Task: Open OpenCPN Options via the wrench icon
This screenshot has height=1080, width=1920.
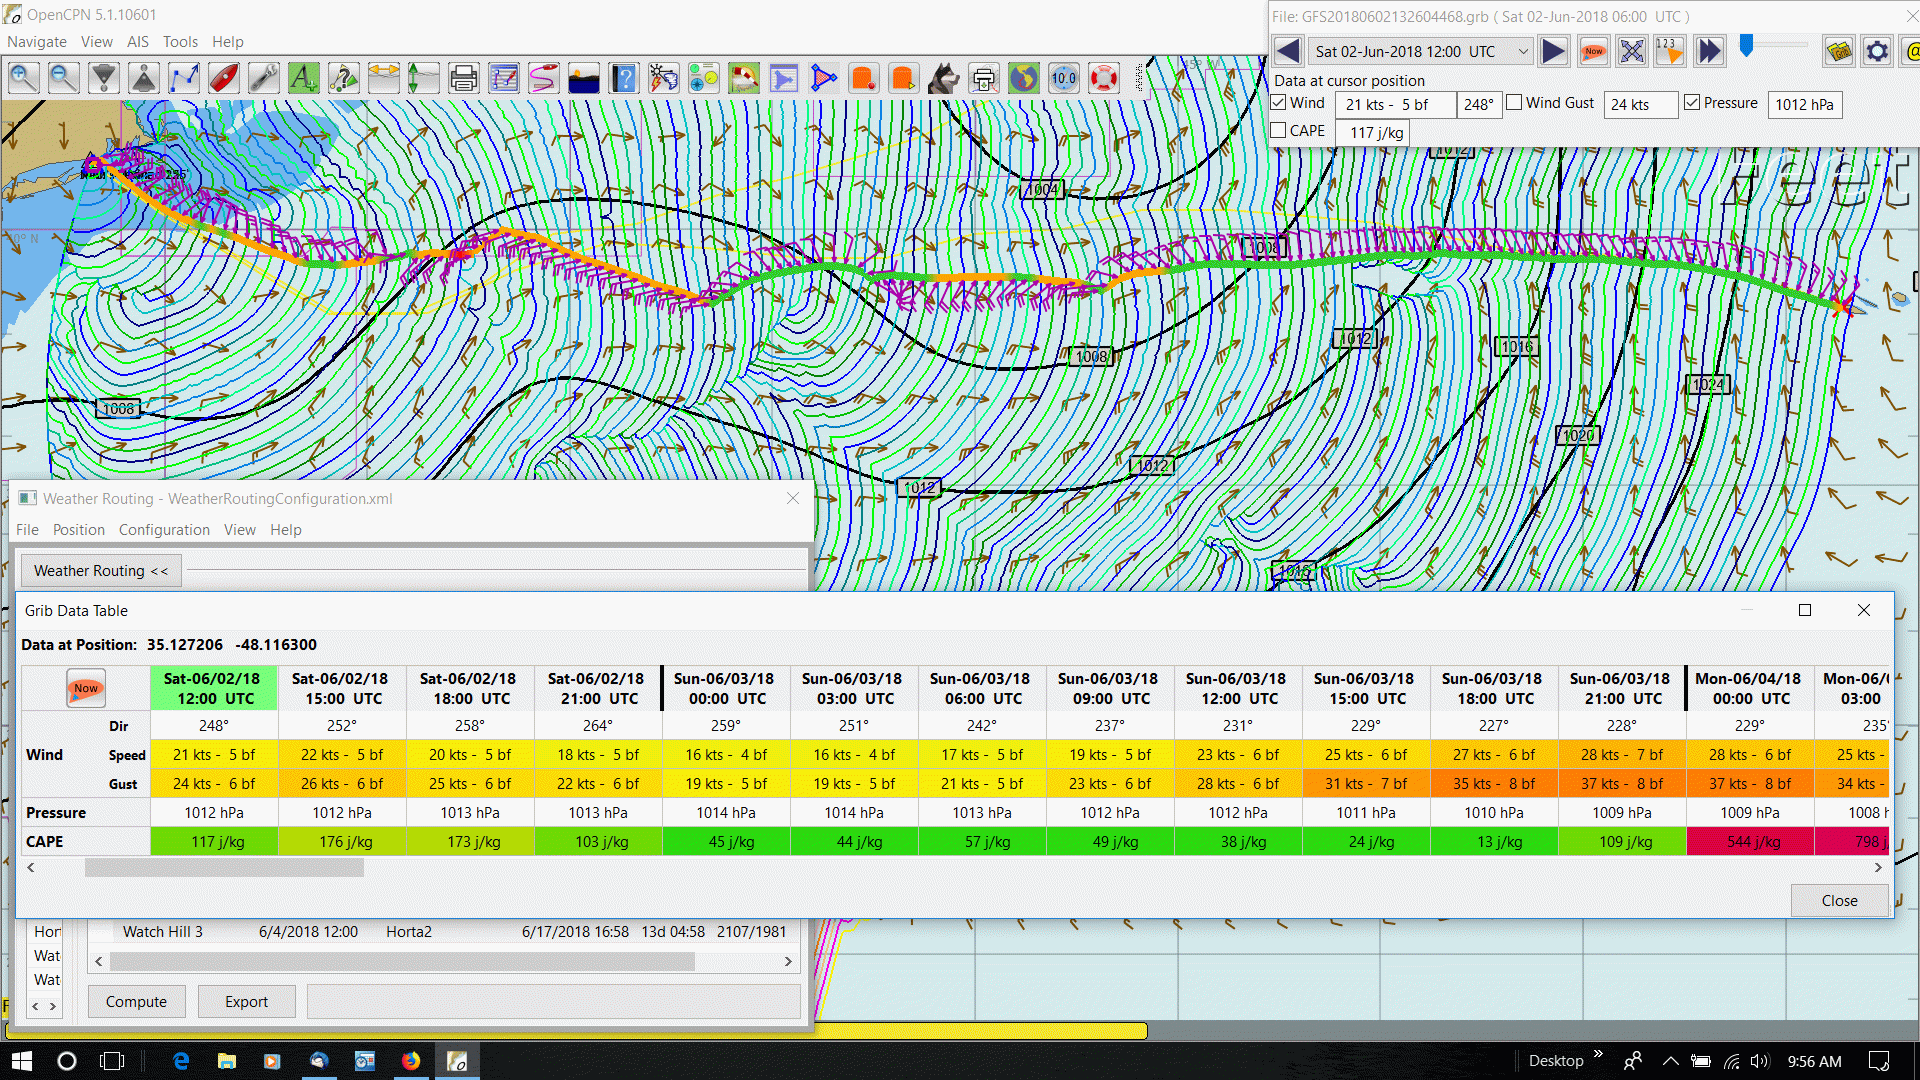Action: click(263, 77)
